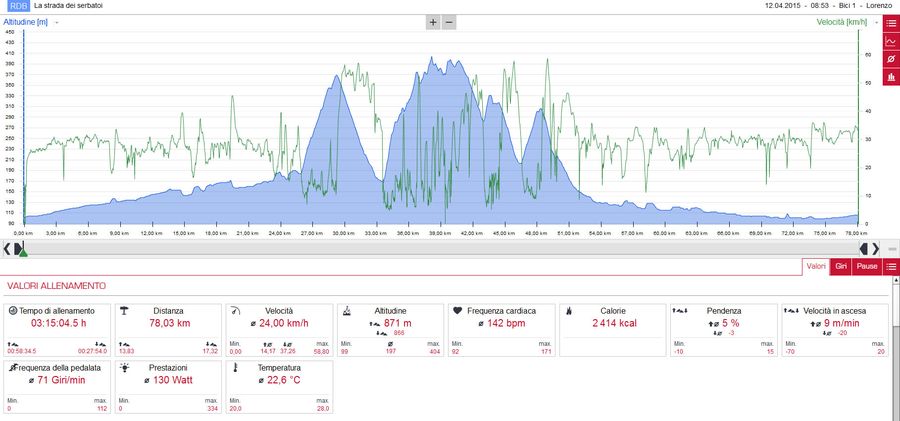The width and height of the screenshot is (900, 421).
Task: Zoom out the chart with minus button
Action: tap(449, 22)
